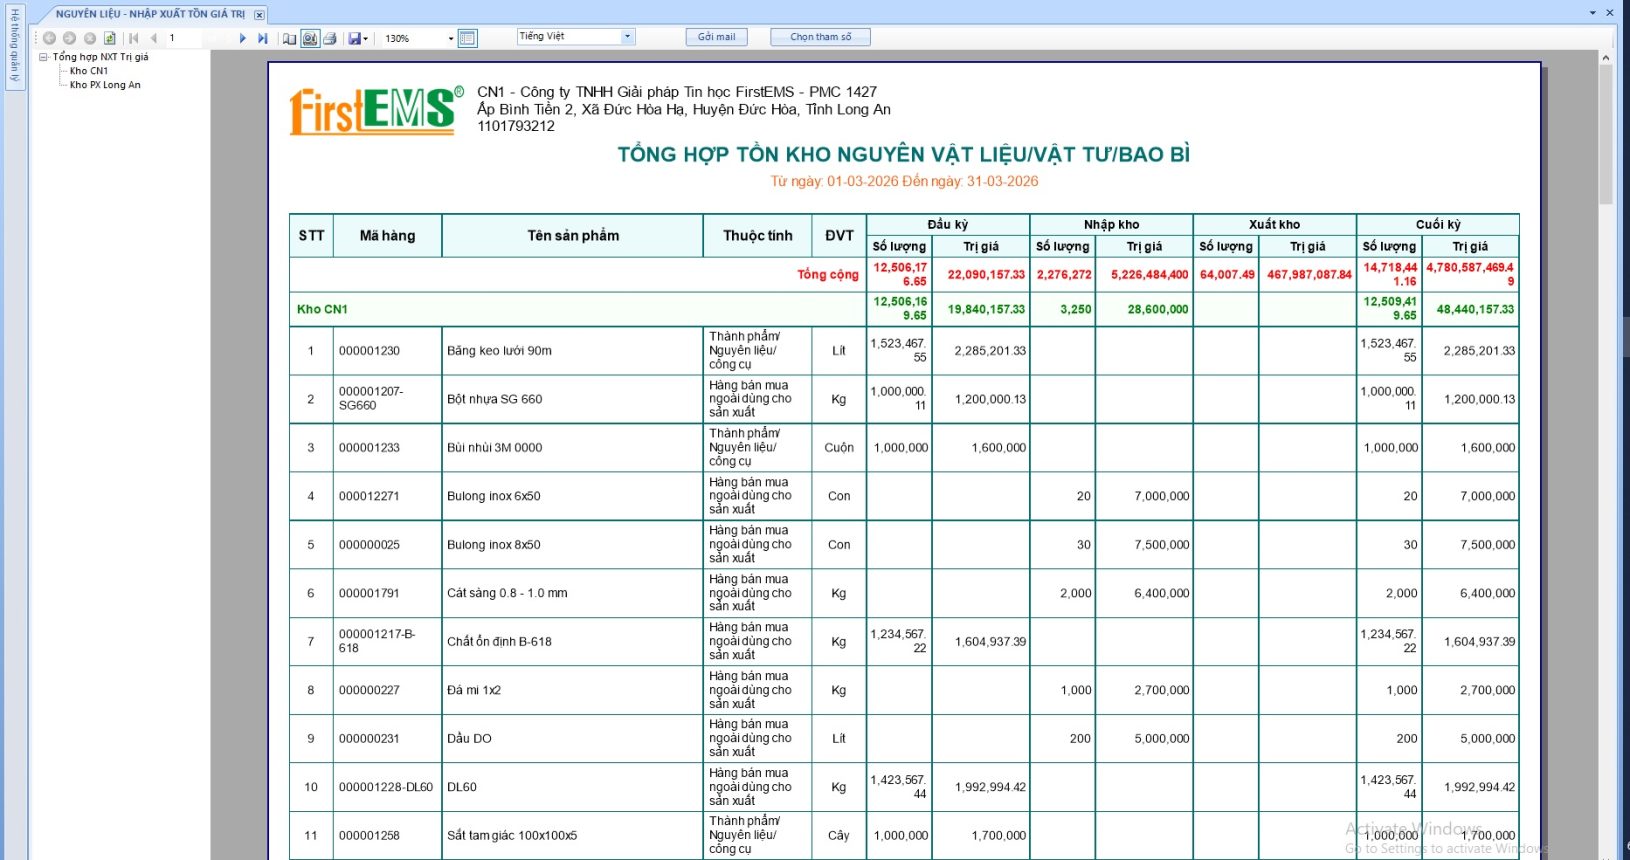Click the Cuối kỳ group header
The image size is (1630, 860).
click(x=1438, y=225)
